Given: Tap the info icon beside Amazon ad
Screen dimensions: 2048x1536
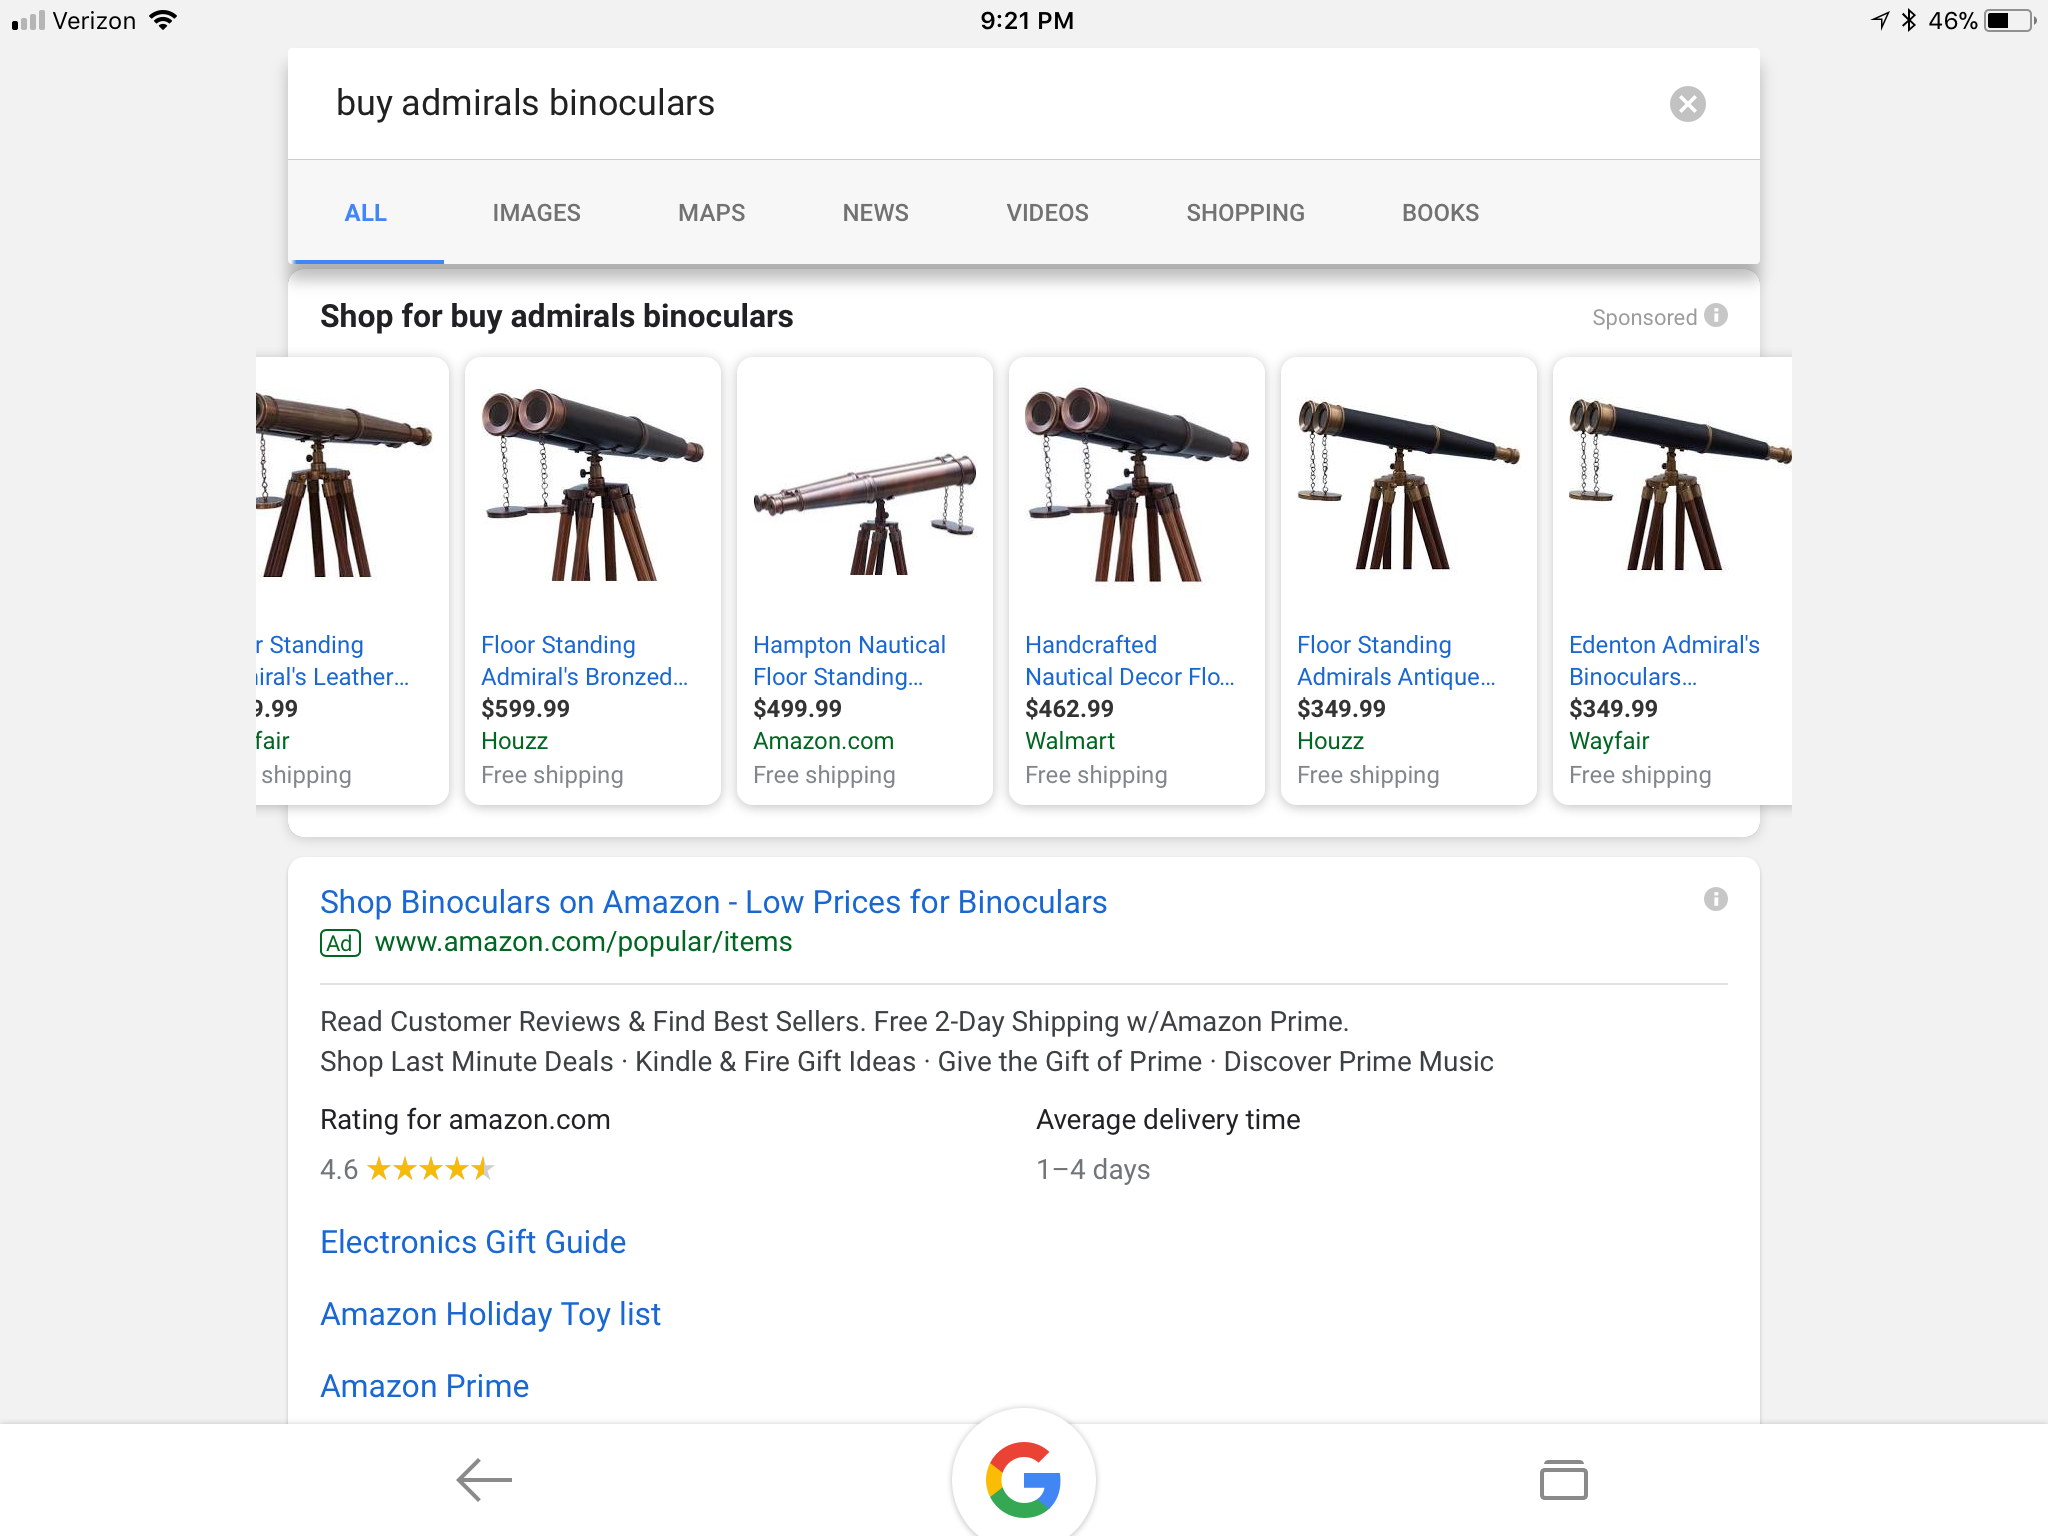Looking at the screenshot, I should point(1716,900).
